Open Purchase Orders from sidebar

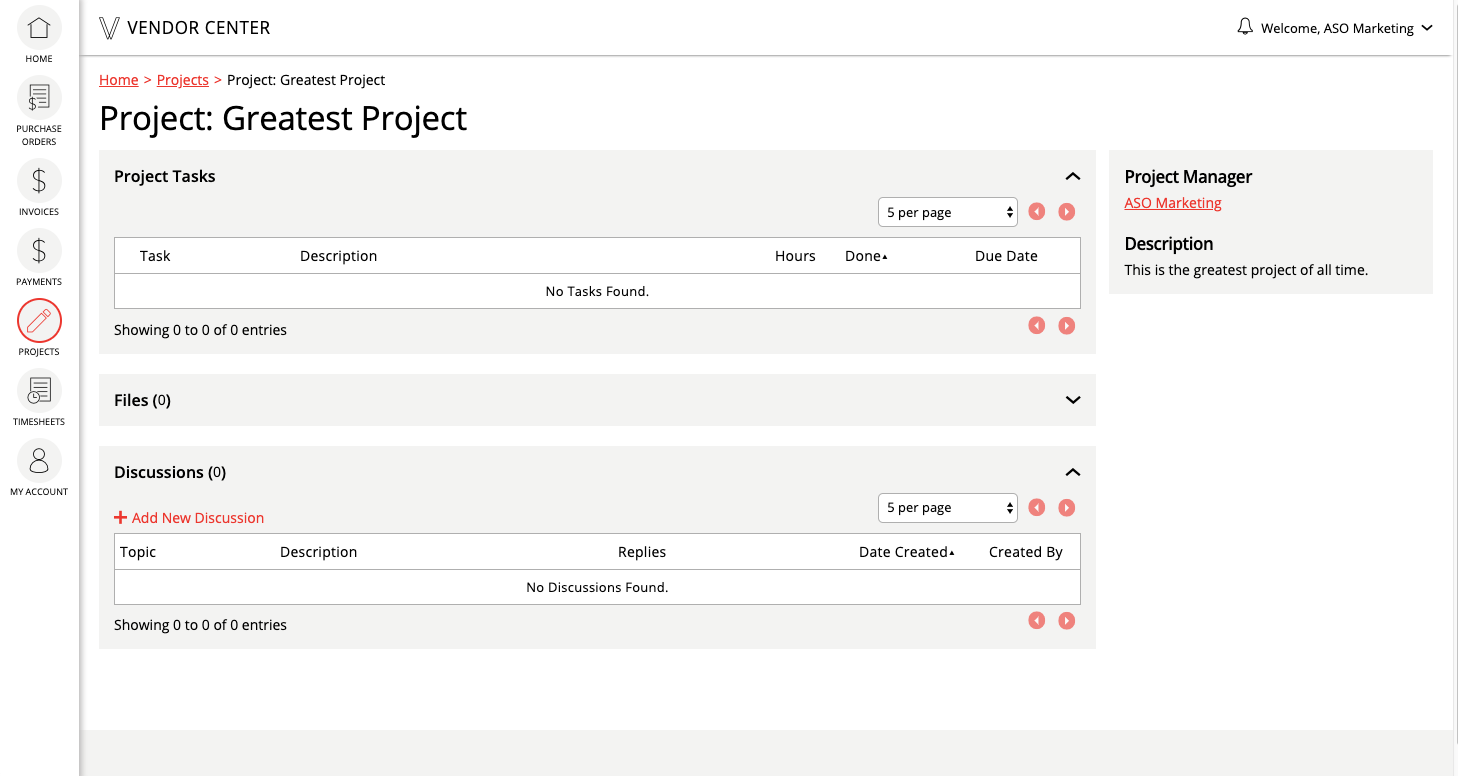pyautogui.click(x=39, y=98)
